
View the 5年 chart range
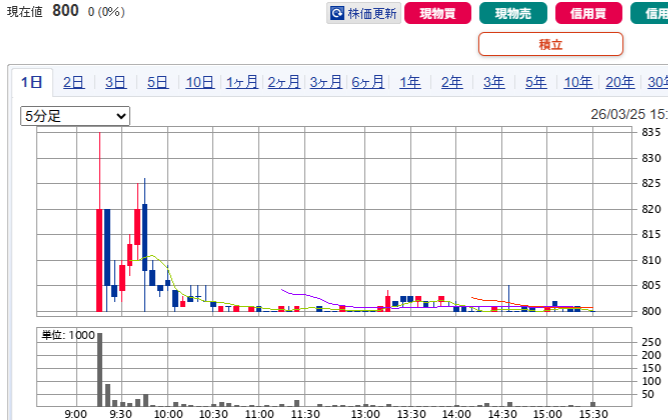point(536,83)
